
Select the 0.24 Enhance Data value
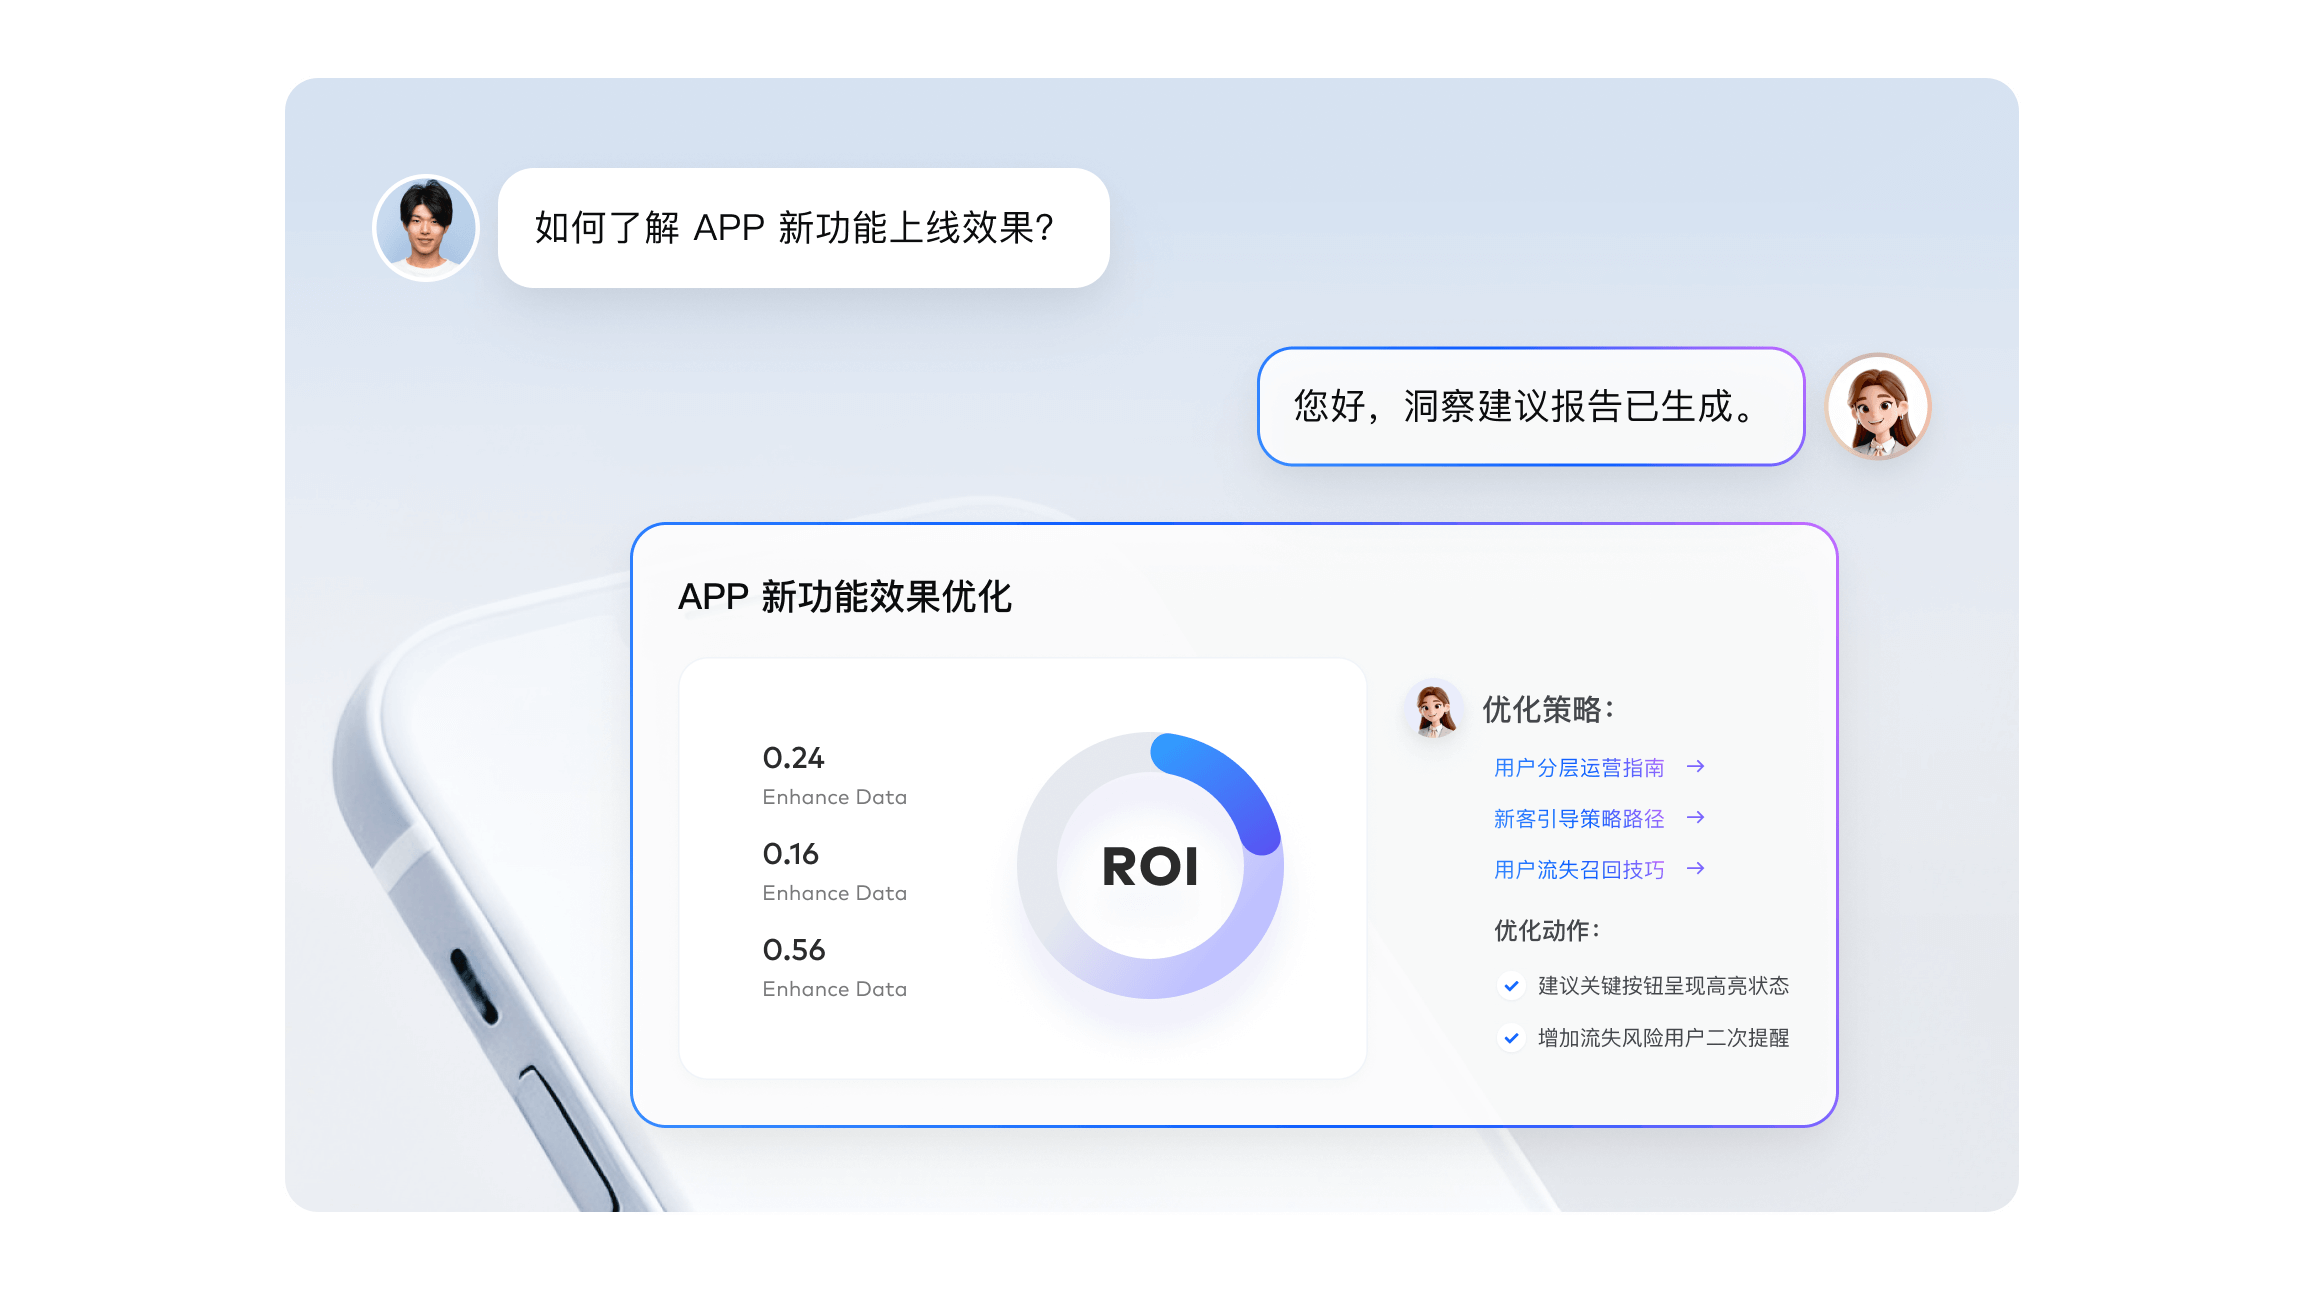coord(794,758)
